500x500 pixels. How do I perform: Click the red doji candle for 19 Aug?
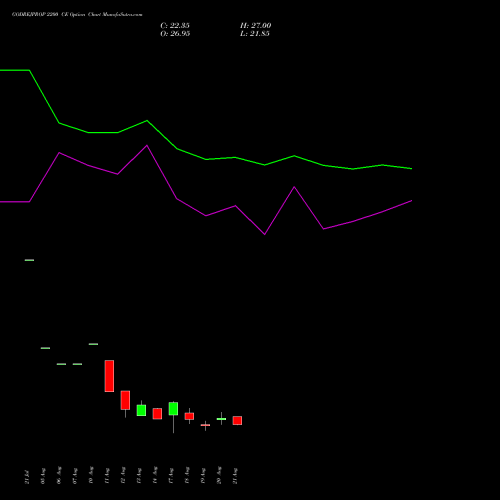click(205, 425)
